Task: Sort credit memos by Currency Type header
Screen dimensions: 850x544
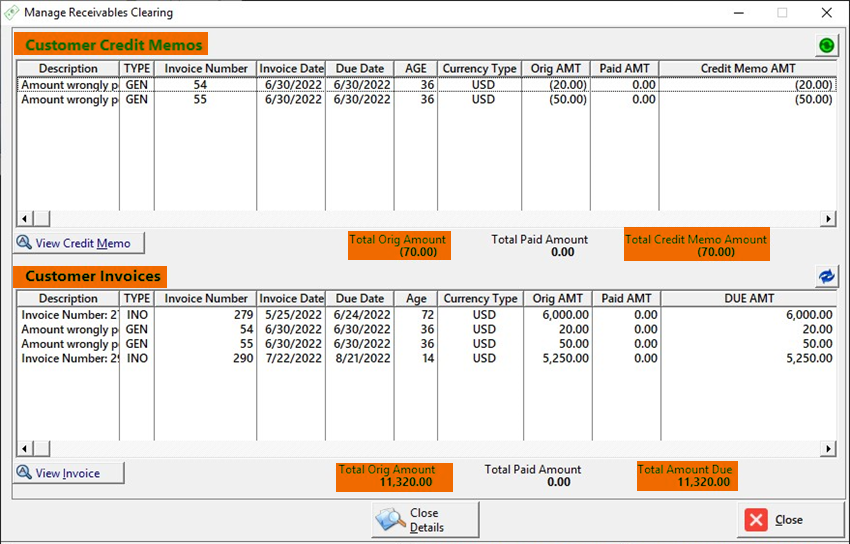Action: click(479, 68)
